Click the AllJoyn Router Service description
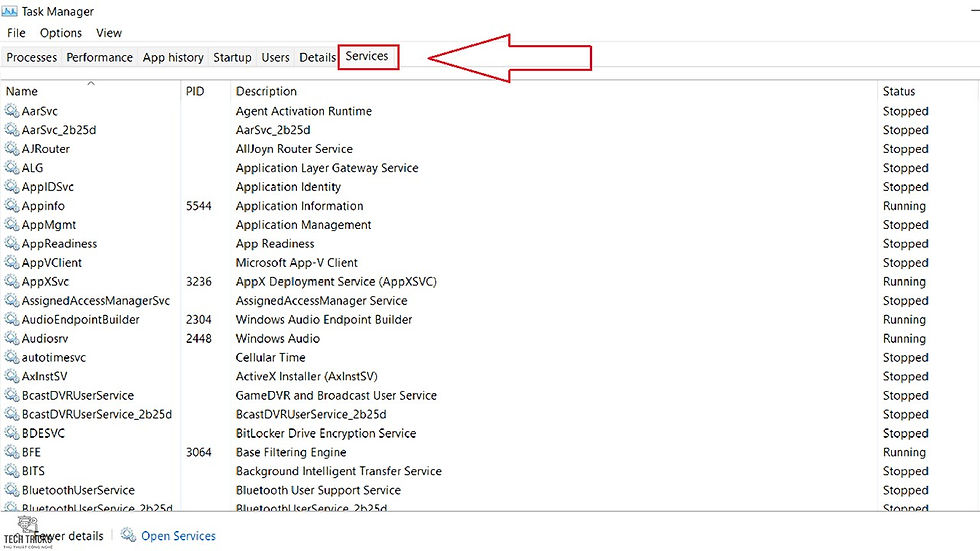 294,149
